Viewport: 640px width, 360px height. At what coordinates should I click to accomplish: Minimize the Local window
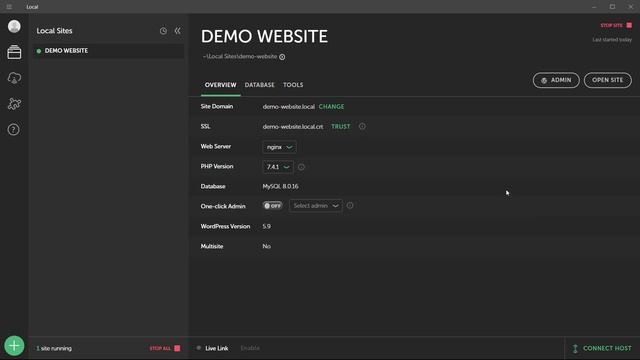[x=594, y=7]
